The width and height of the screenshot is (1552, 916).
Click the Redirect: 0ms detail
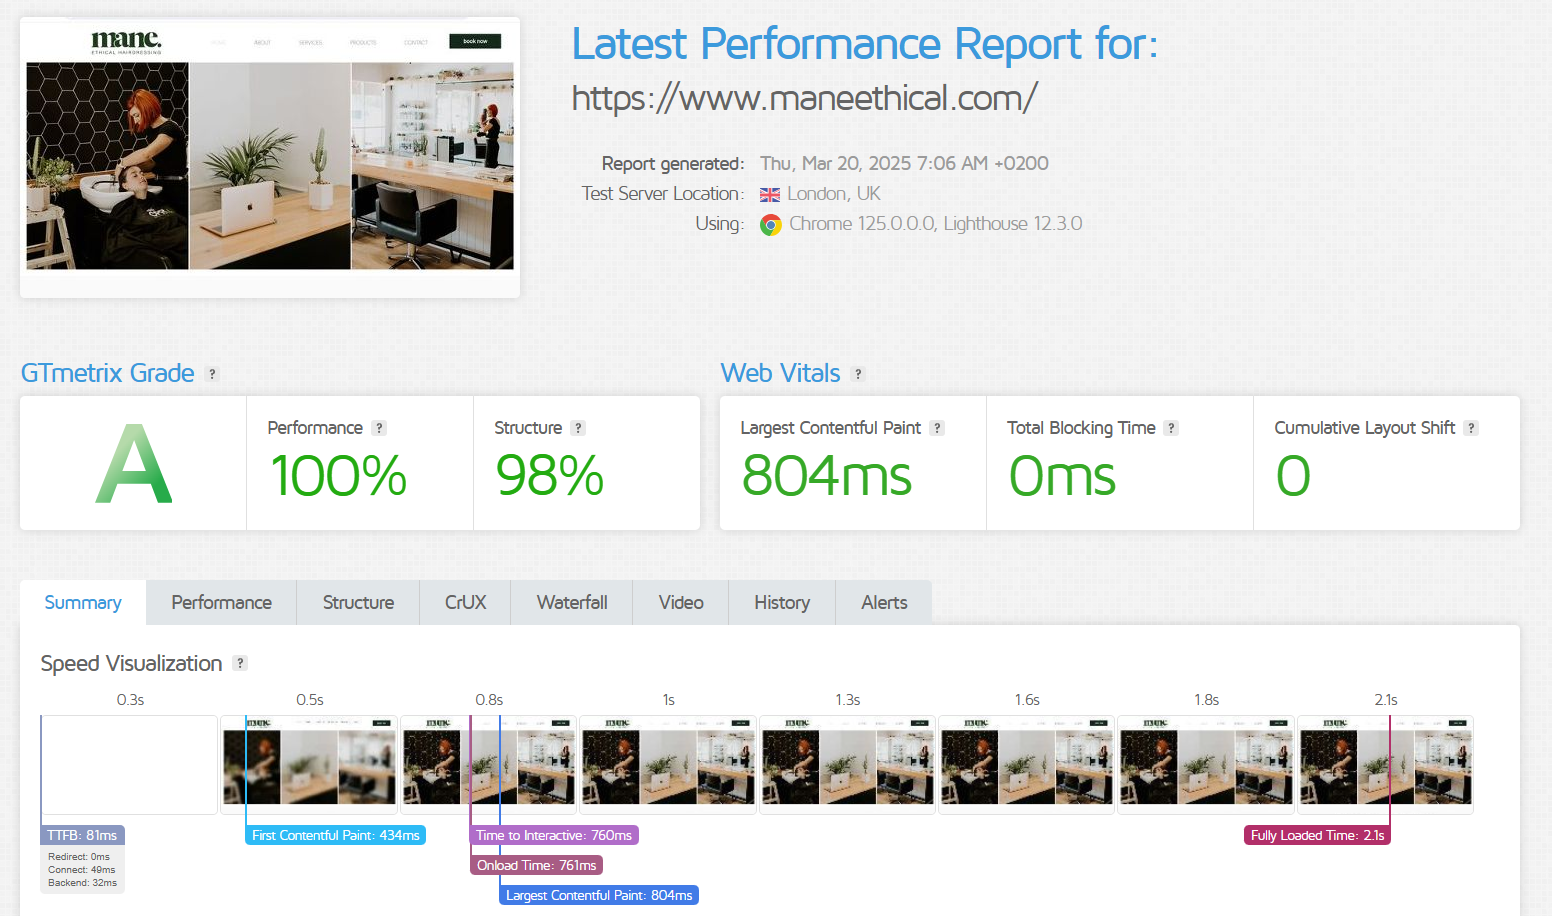click(79, 857)
